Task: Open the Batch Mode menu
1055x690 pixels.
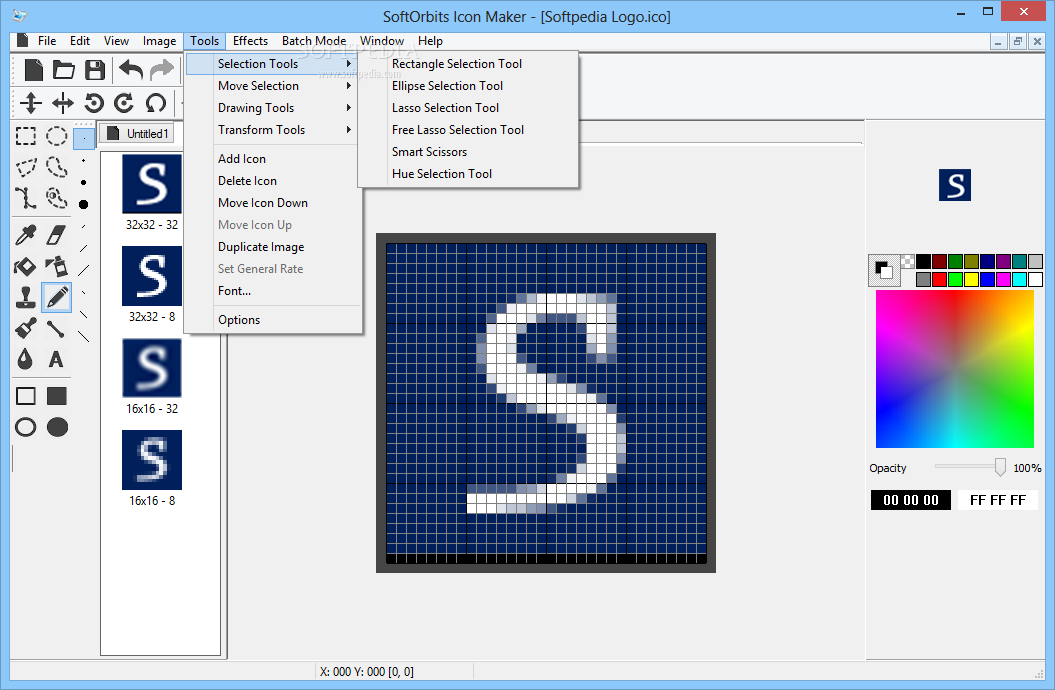Action: (x=314, y=41)
